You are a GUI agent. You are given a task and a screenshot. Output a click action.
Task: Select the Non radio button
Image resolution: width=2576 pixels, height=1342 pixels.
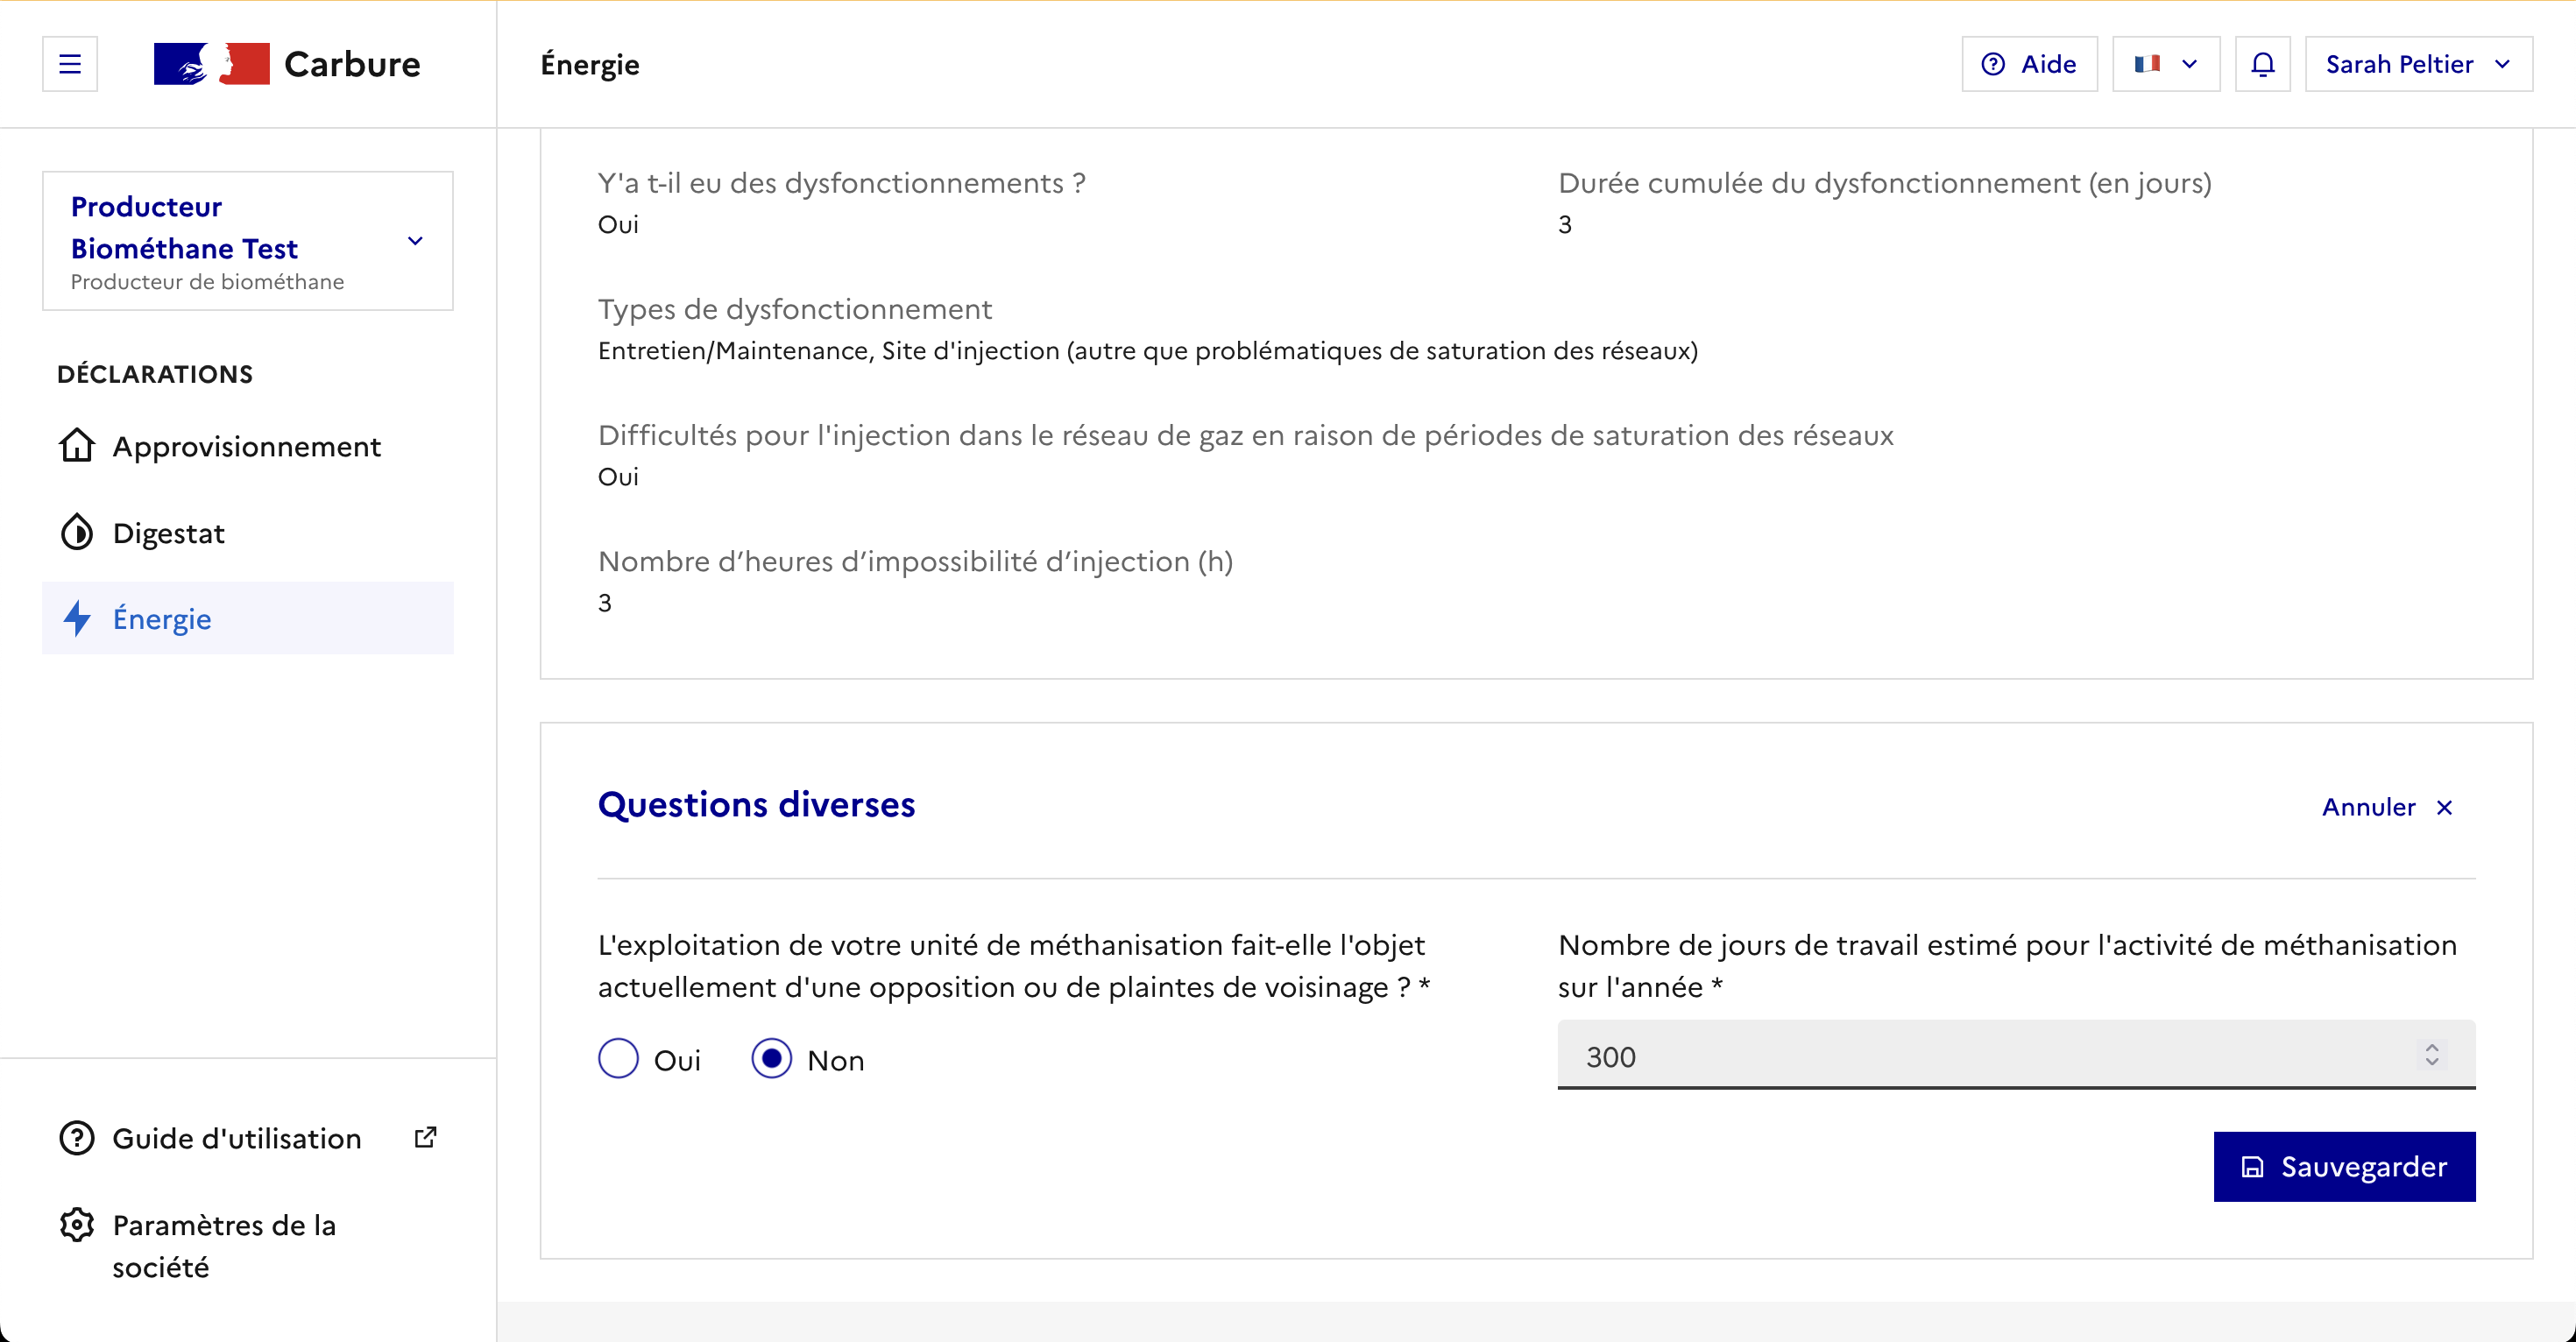[x=771, y=1059]
